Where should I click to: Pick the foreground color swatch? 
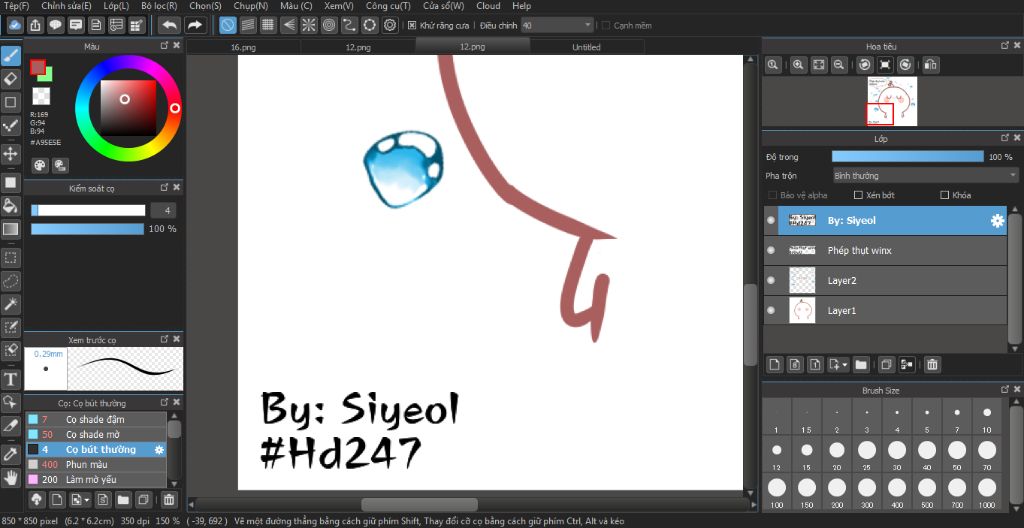click(x=38, y=67)
